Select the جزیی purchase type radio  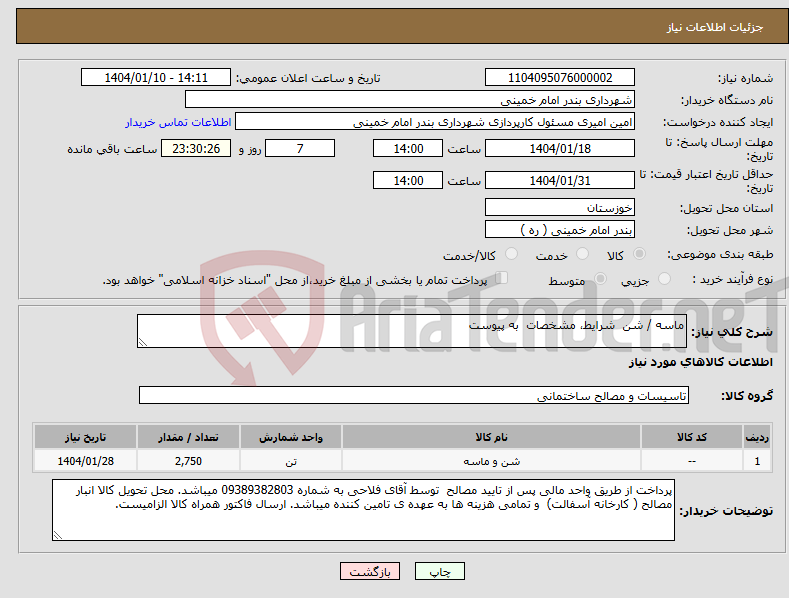tap(664, 278)
